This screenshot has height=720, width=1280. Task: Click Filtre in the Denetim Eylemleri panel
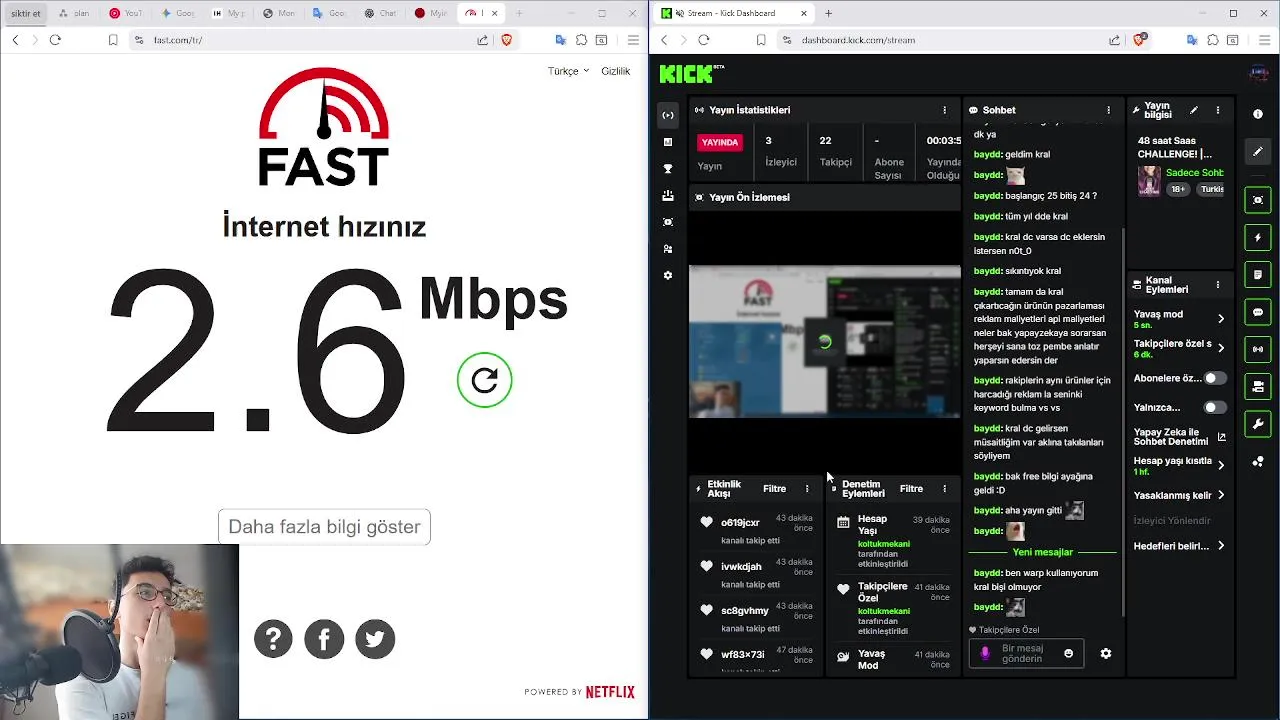911,489
